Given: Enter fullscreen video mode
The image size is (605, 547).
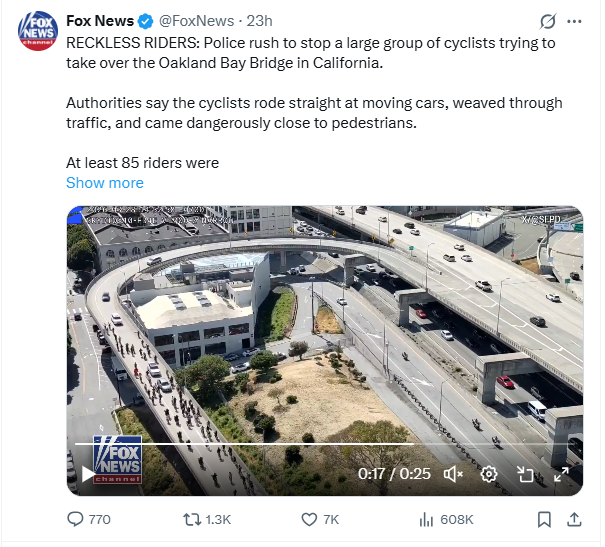Looking at the screenshot, I should pos(561,474).
